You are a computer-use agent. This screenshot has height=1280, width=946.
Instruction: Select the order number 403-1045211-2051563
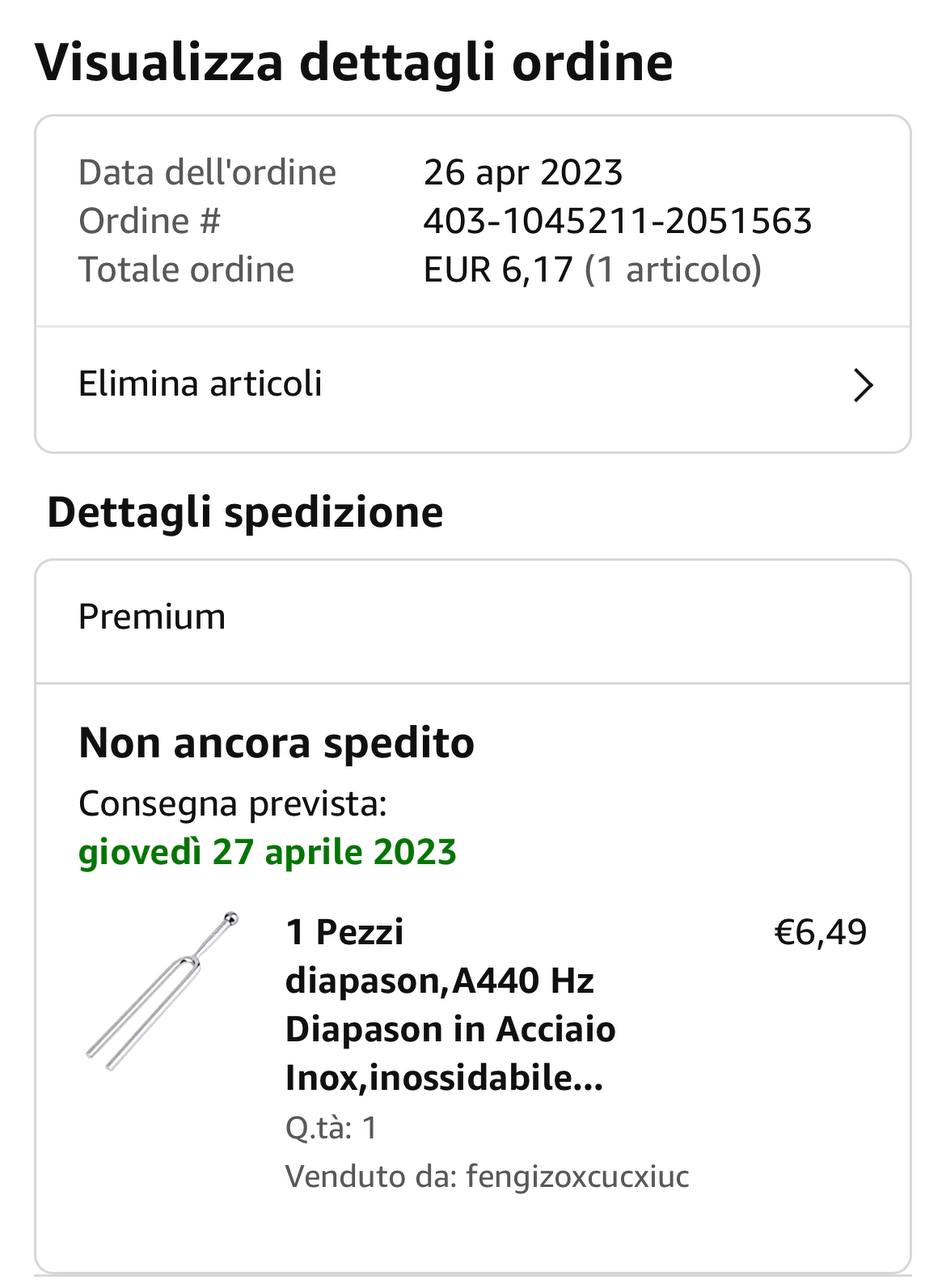pos(617,221)
